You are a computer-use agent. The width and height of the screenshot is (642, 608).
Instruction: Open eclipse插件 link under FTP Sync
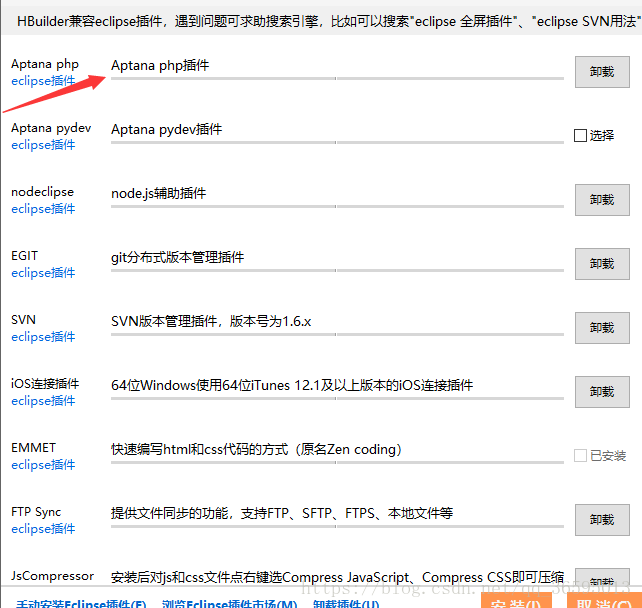pos(43,529)
